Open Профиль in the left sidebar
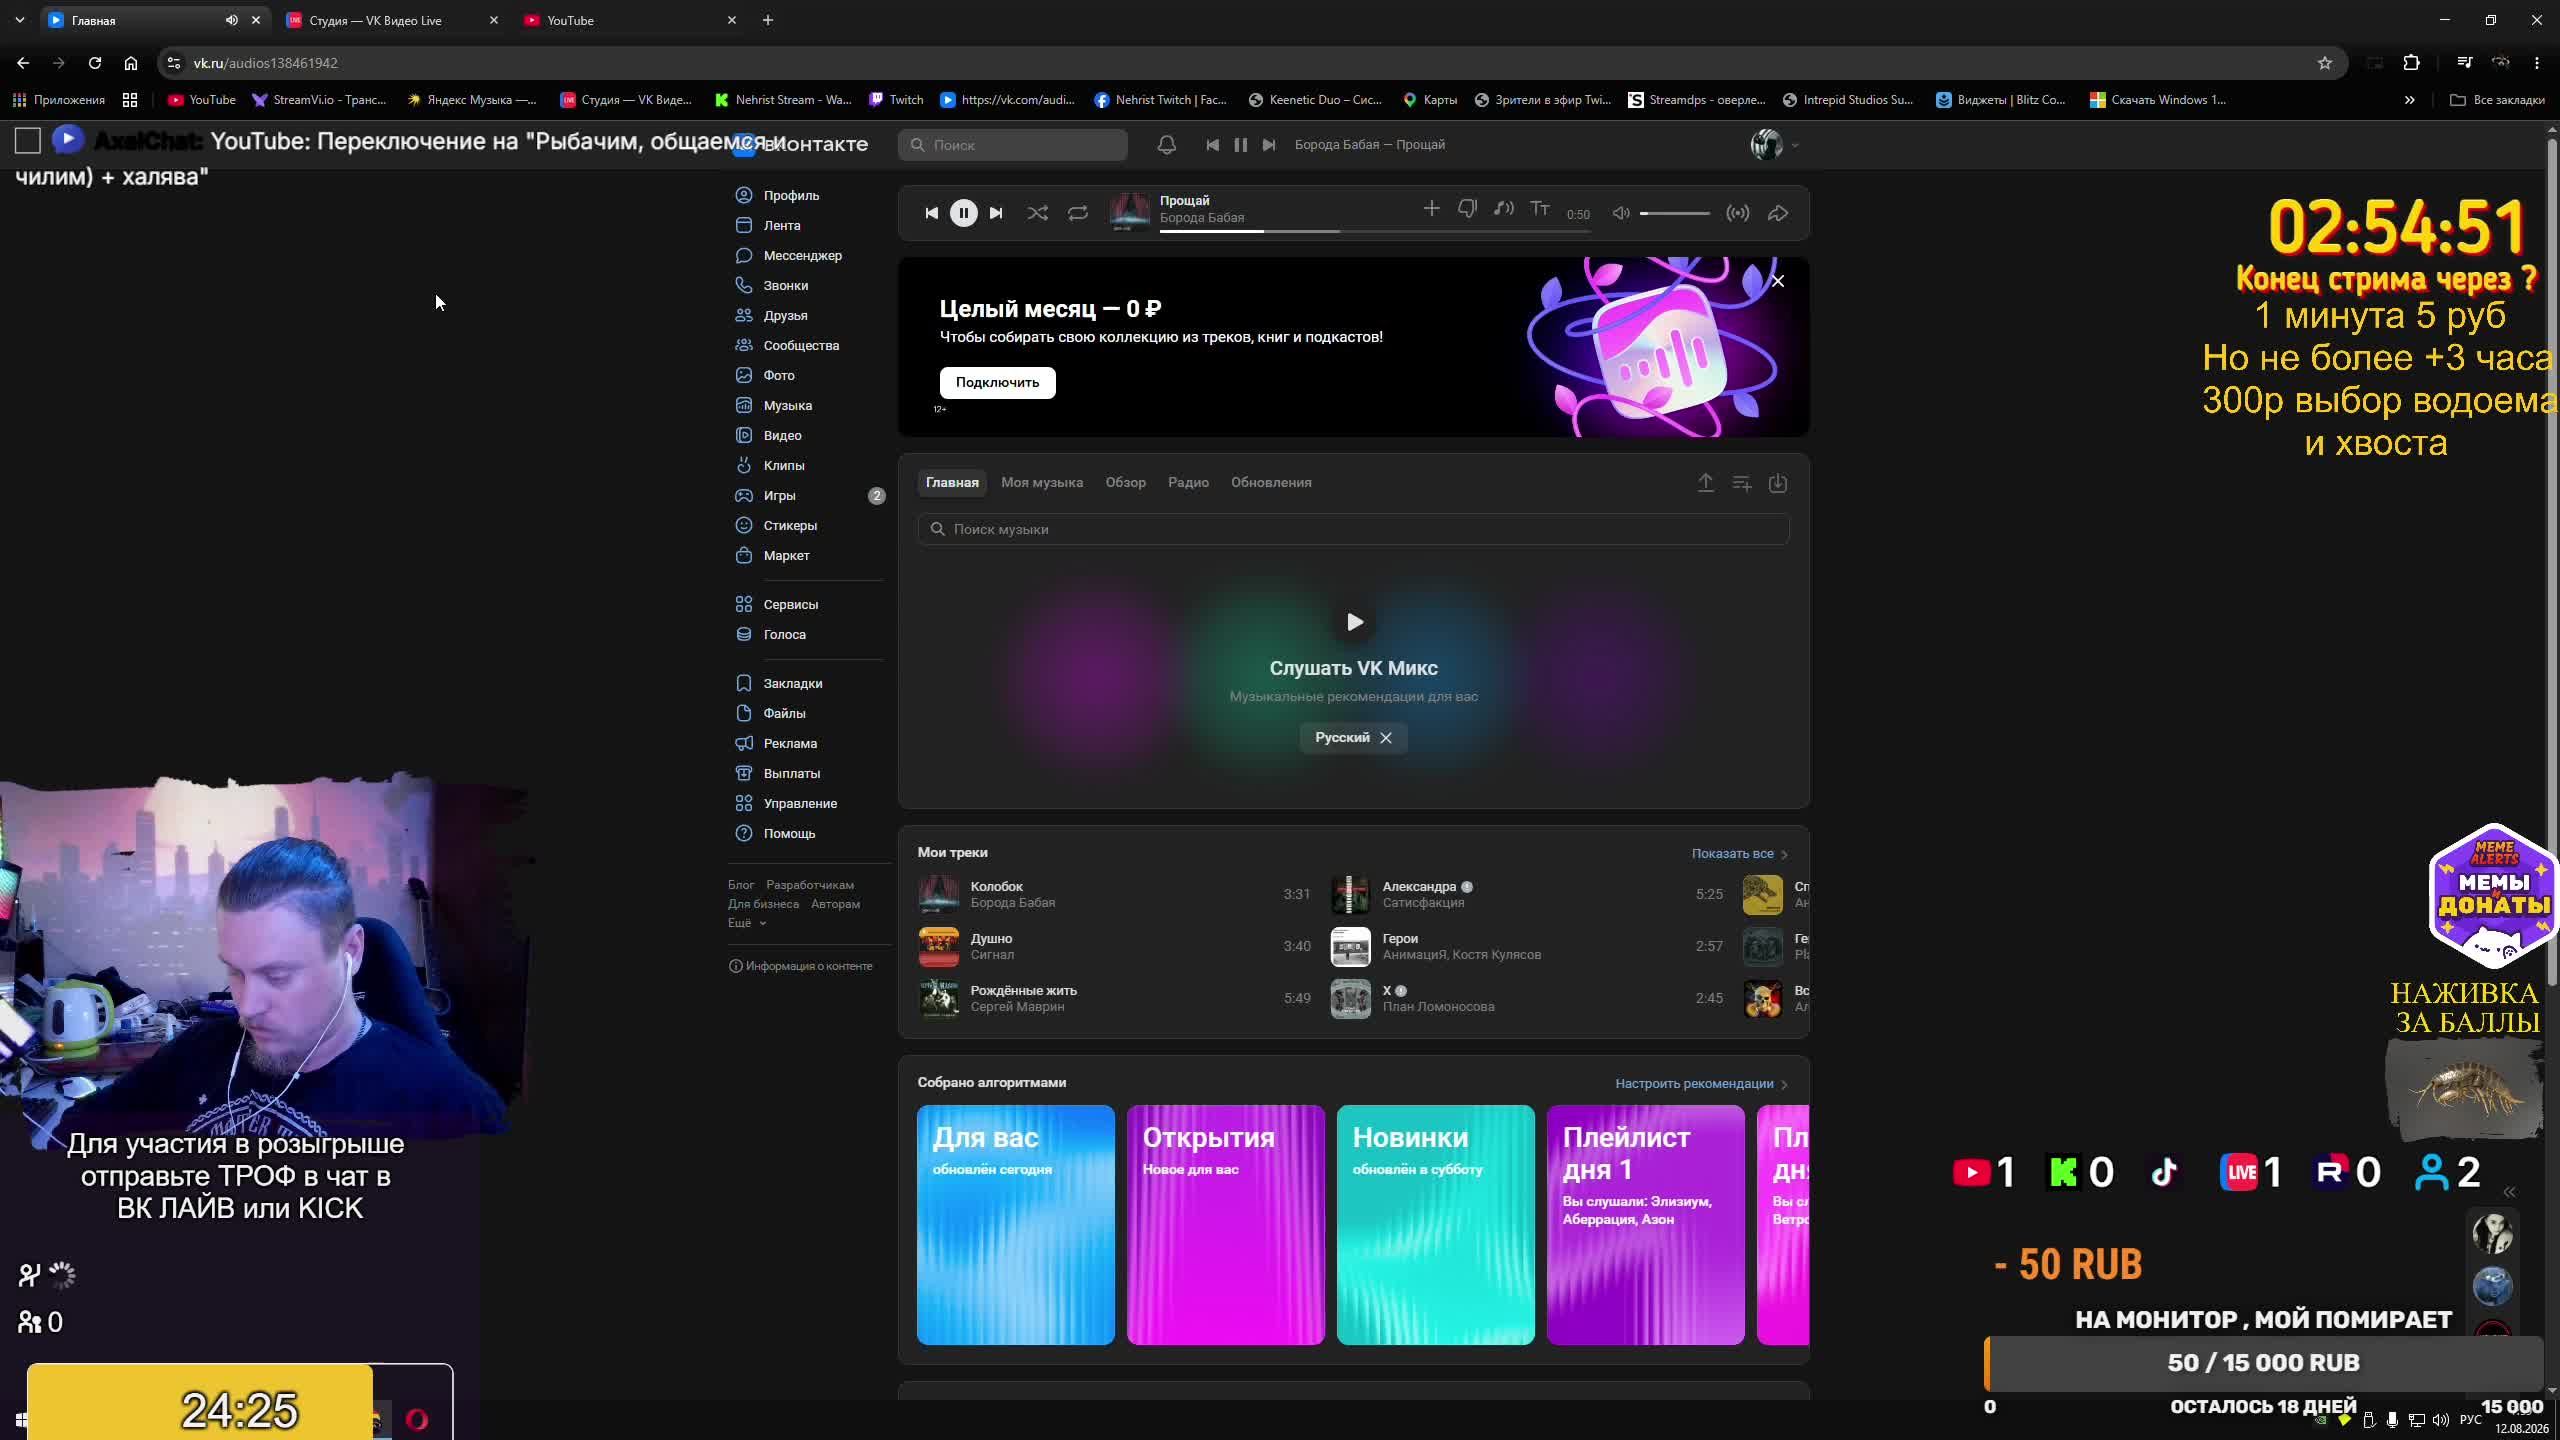This screenshot has width=2560, height=1440. click(790, 195)
